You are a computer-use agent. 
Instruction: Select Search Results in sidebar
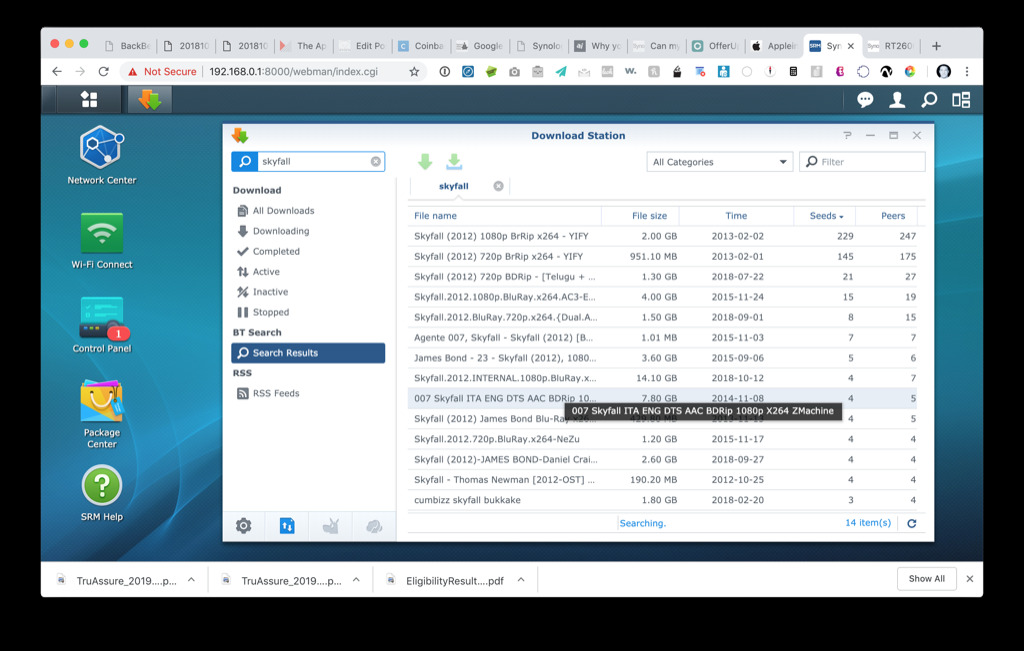click(x=308, y=353)
